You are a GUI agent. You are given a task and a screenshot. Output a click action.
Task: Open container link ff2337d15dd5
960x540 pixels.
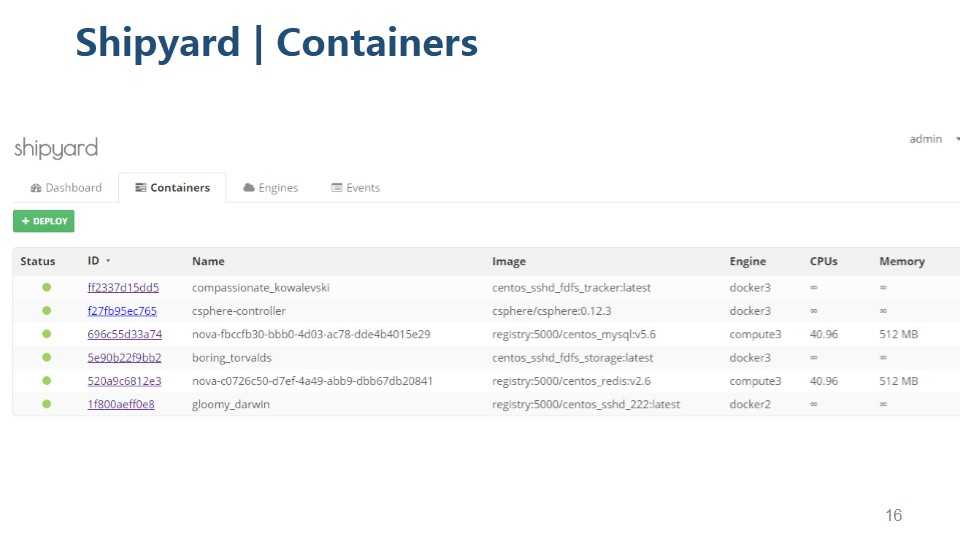[123, 288]
